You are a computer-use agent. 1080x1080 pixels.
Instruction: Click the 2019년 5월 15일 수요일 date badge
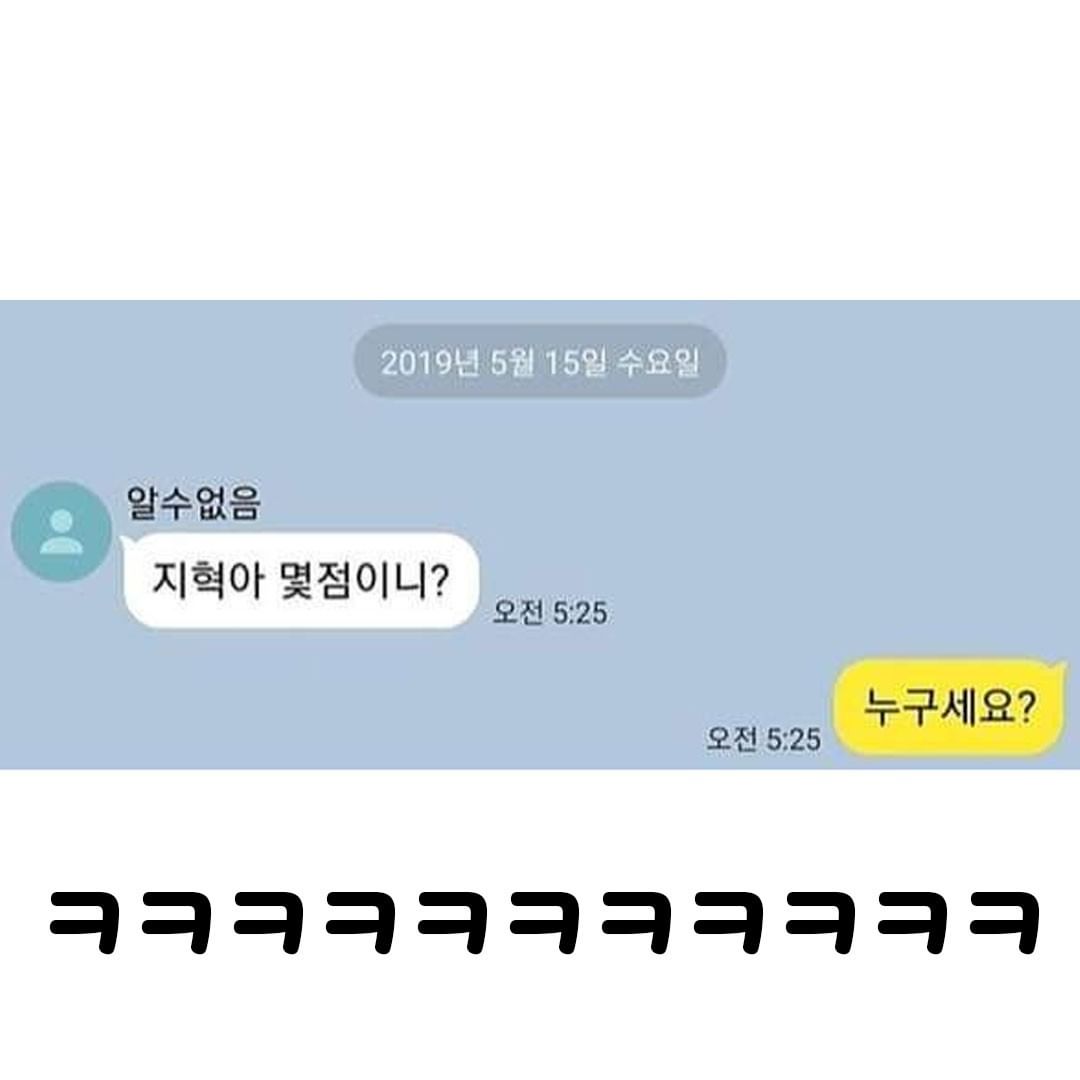point(540,362)
